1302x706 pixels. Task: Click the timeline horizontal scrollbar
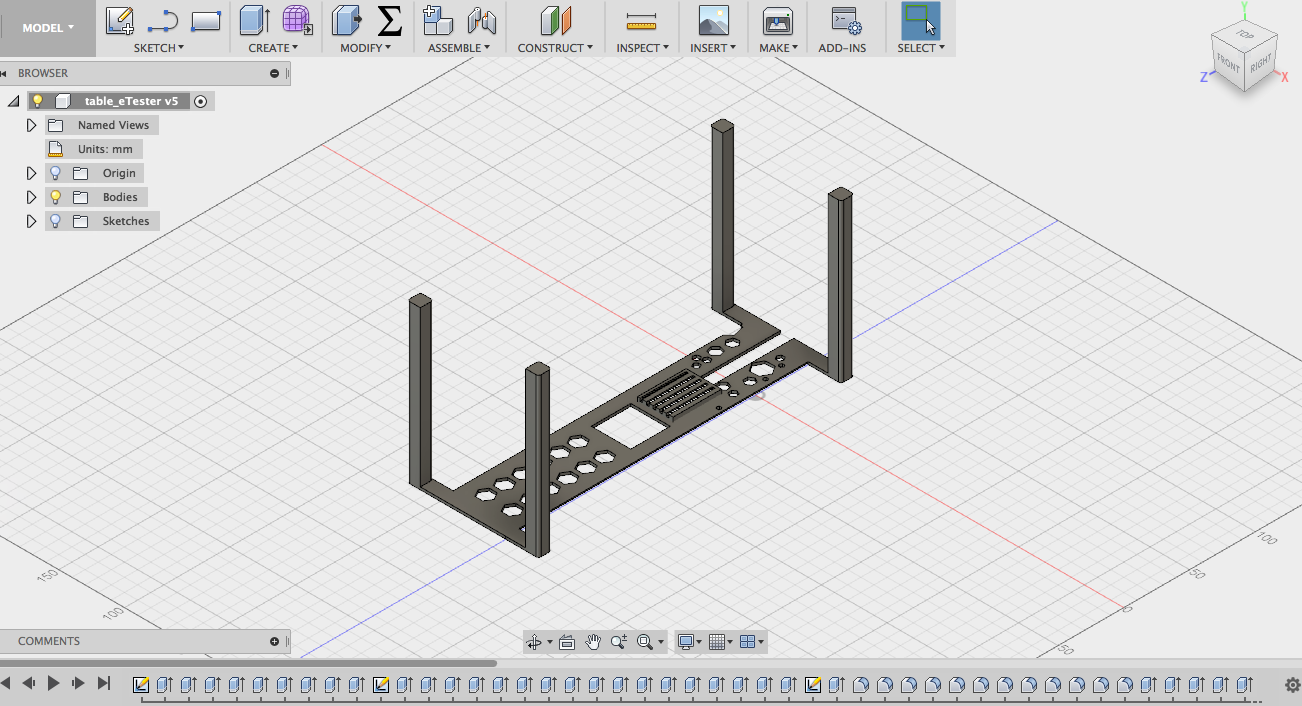pyautogui.click(x=248, y=662)
